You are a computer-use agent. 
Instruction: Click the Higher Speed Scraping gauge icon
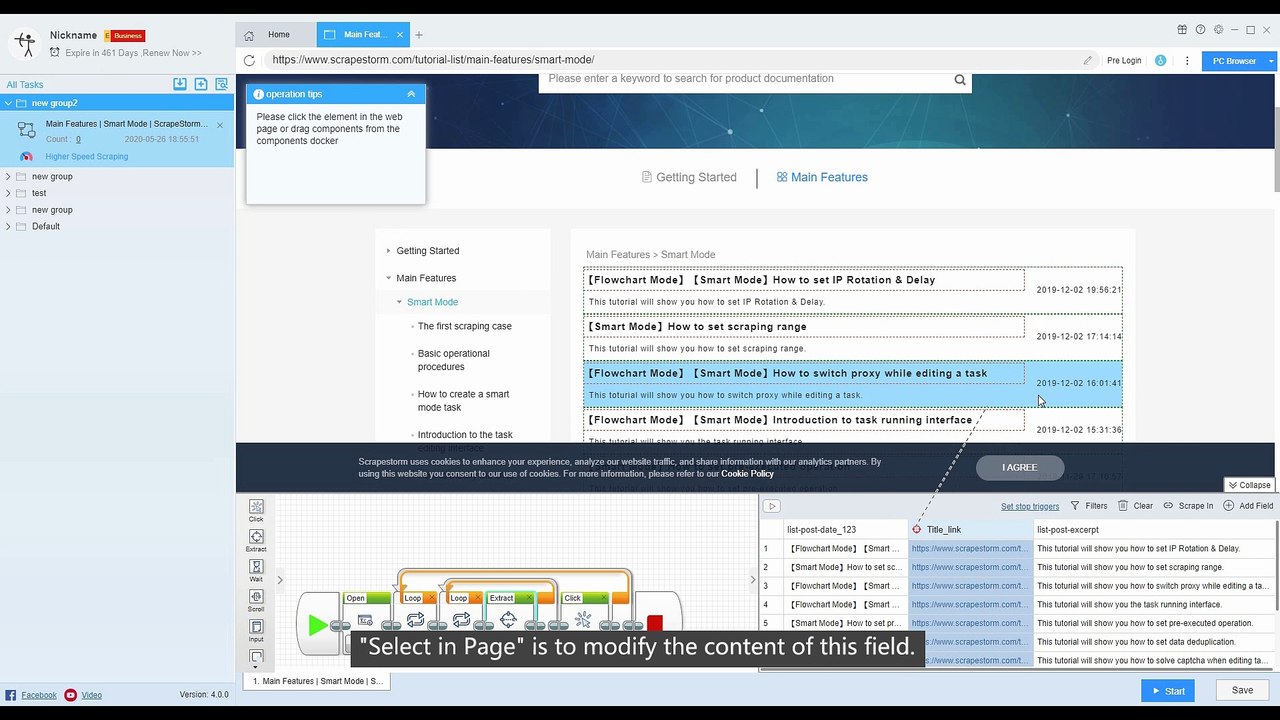26,156
